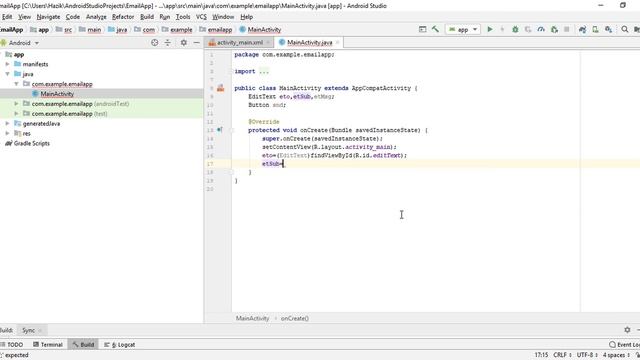Image resolution: width=640 pixels, height=360 pixels.
Task: Open the VCS menu
Action: (201, 17)
